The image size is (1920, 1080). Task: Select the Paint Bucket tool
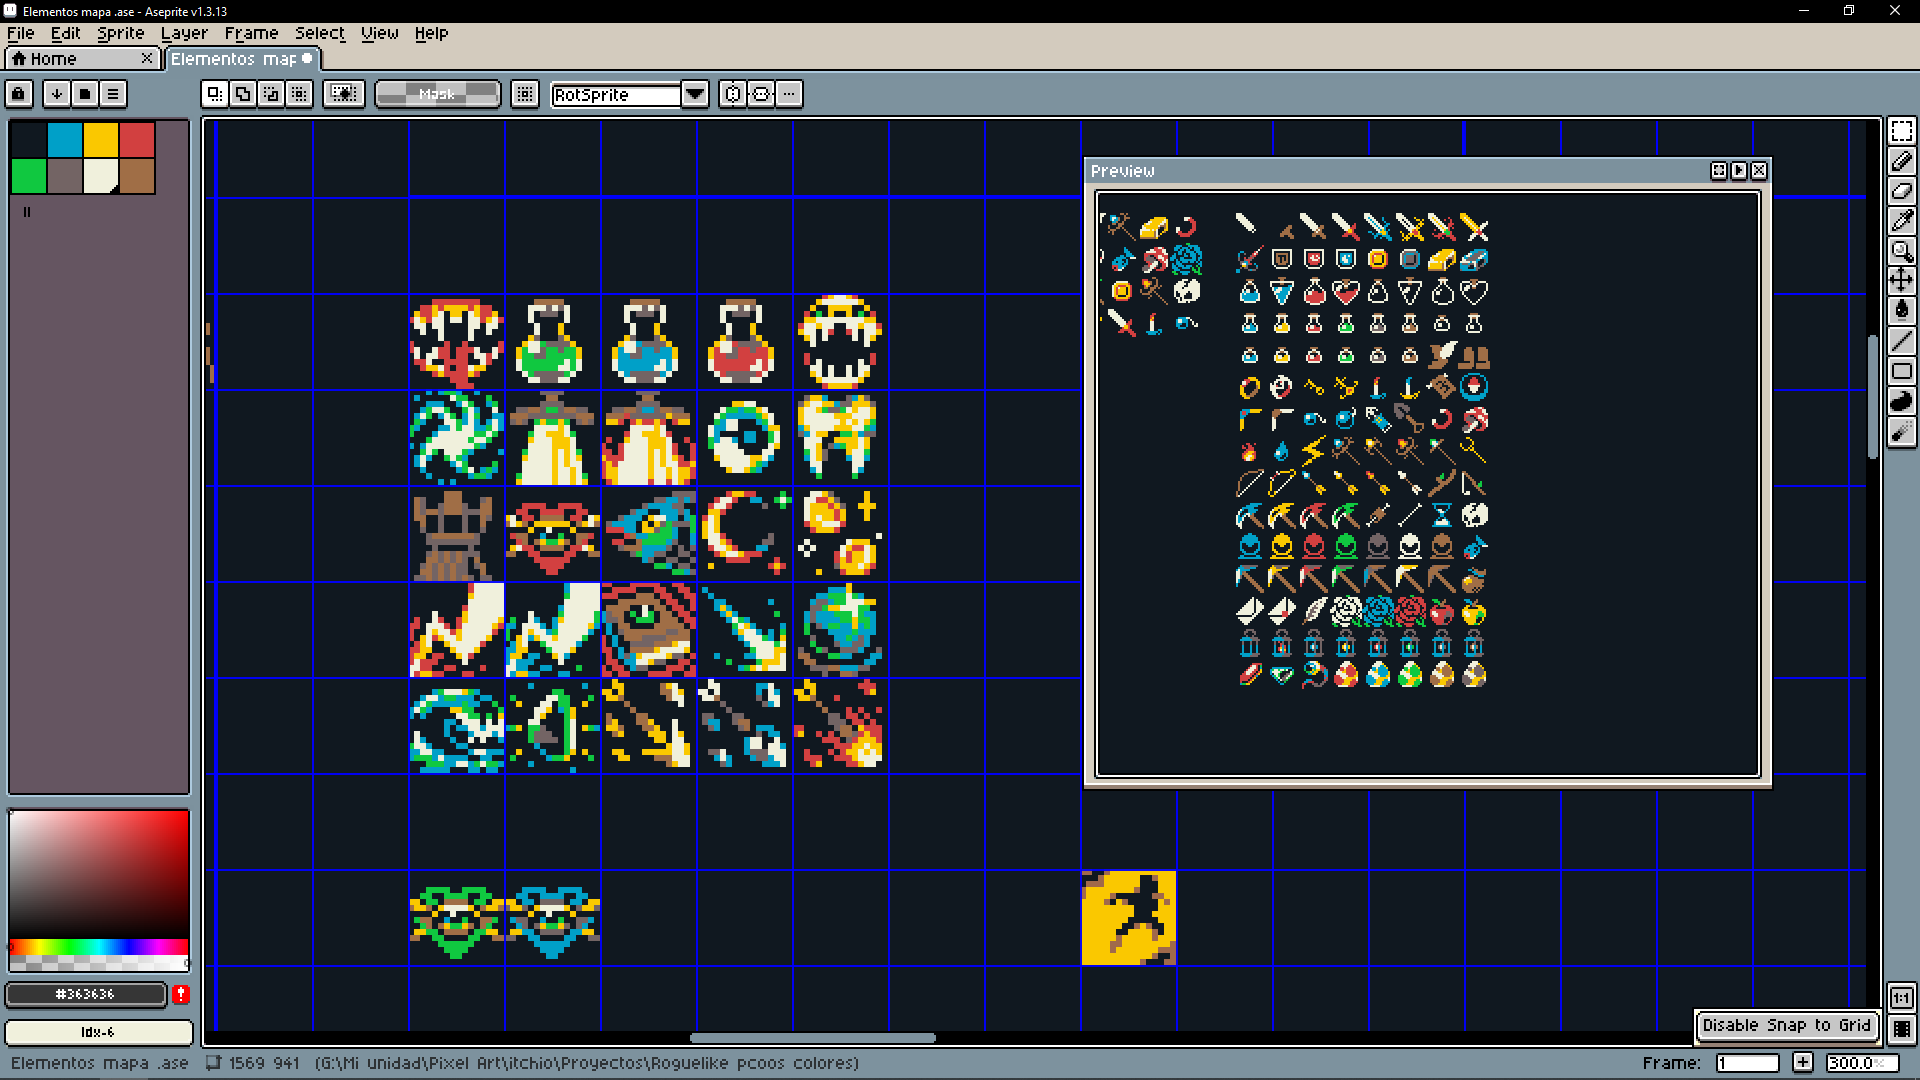point(1901,311)
